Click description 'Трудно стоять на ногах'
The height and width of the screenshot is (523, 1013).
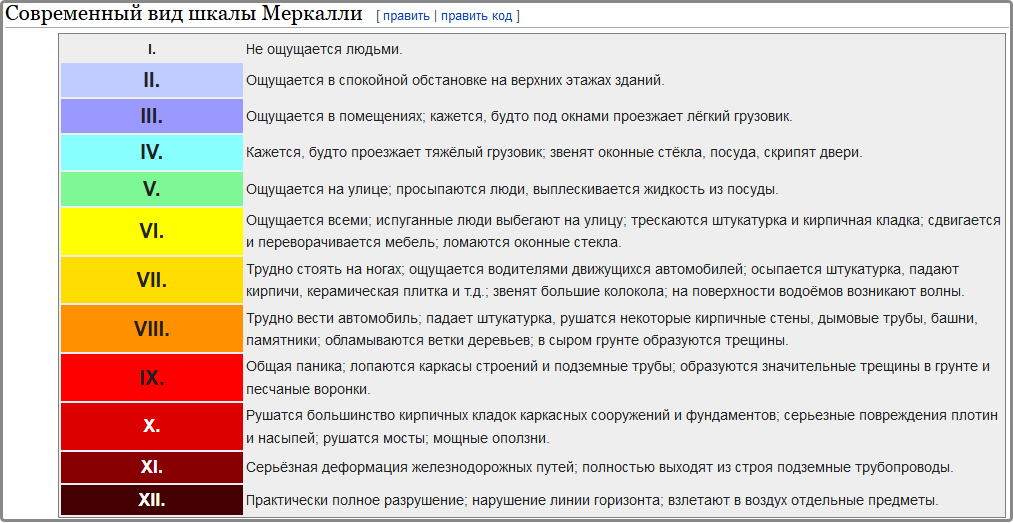(x=605, y=280)
